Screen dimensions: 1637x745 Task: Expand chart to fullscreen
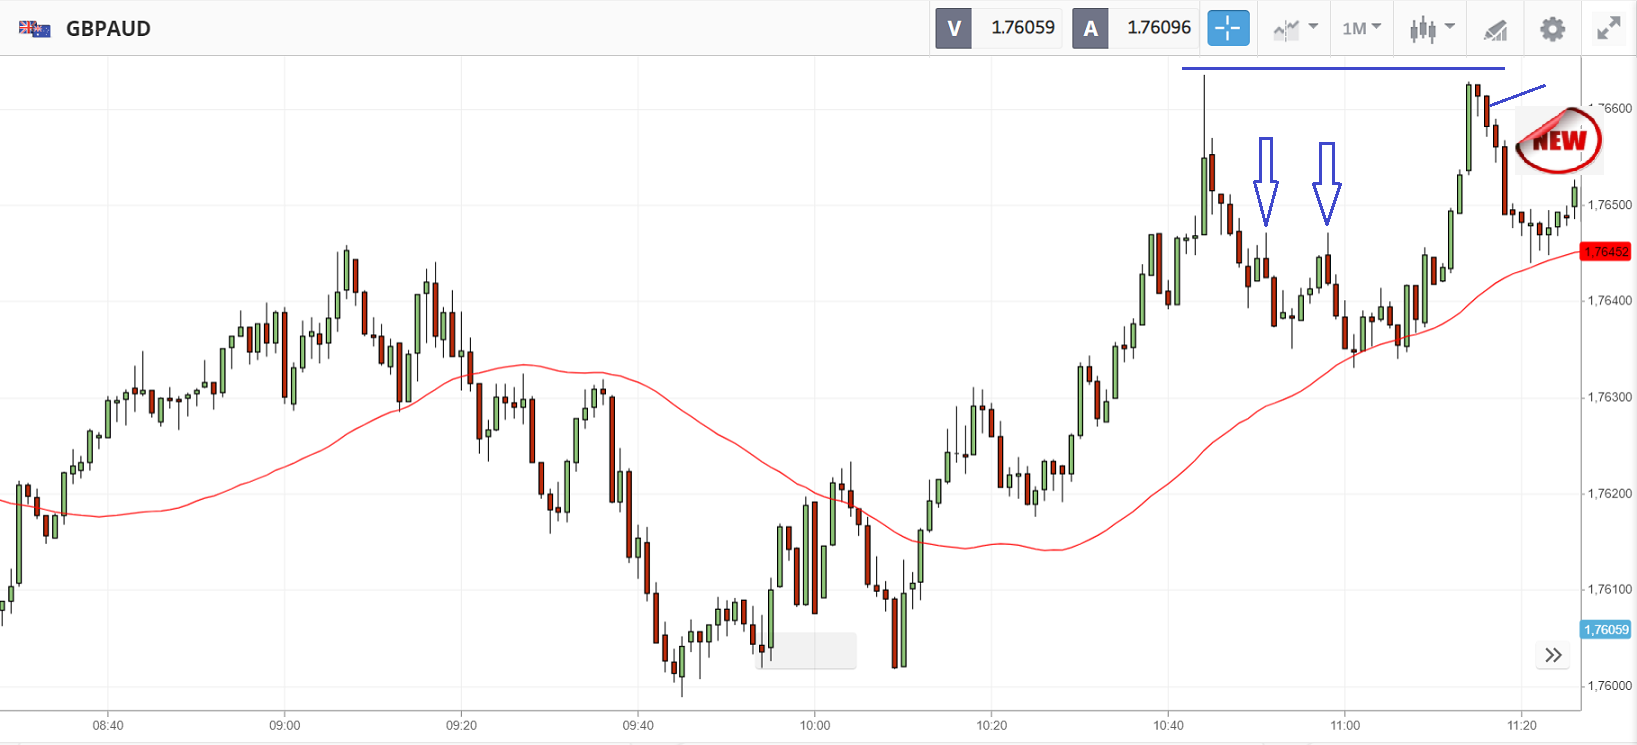[x=1608, y=28]
